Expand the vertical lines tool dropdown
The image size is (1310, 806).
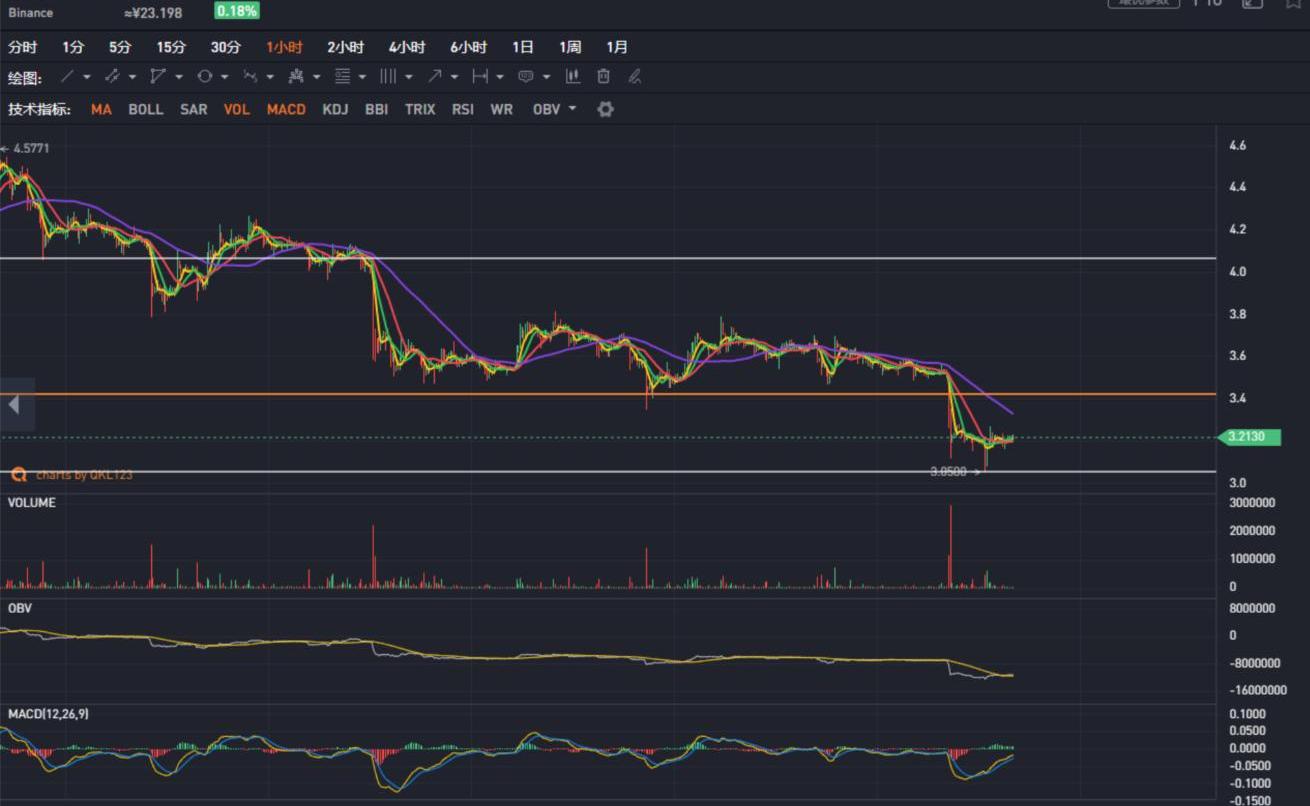tap(409, 77)
